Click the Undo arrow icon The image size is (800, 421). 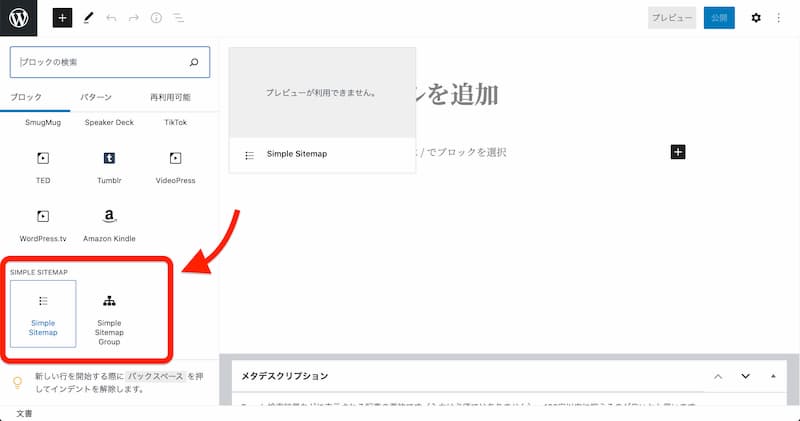click(x=111, y=18)
